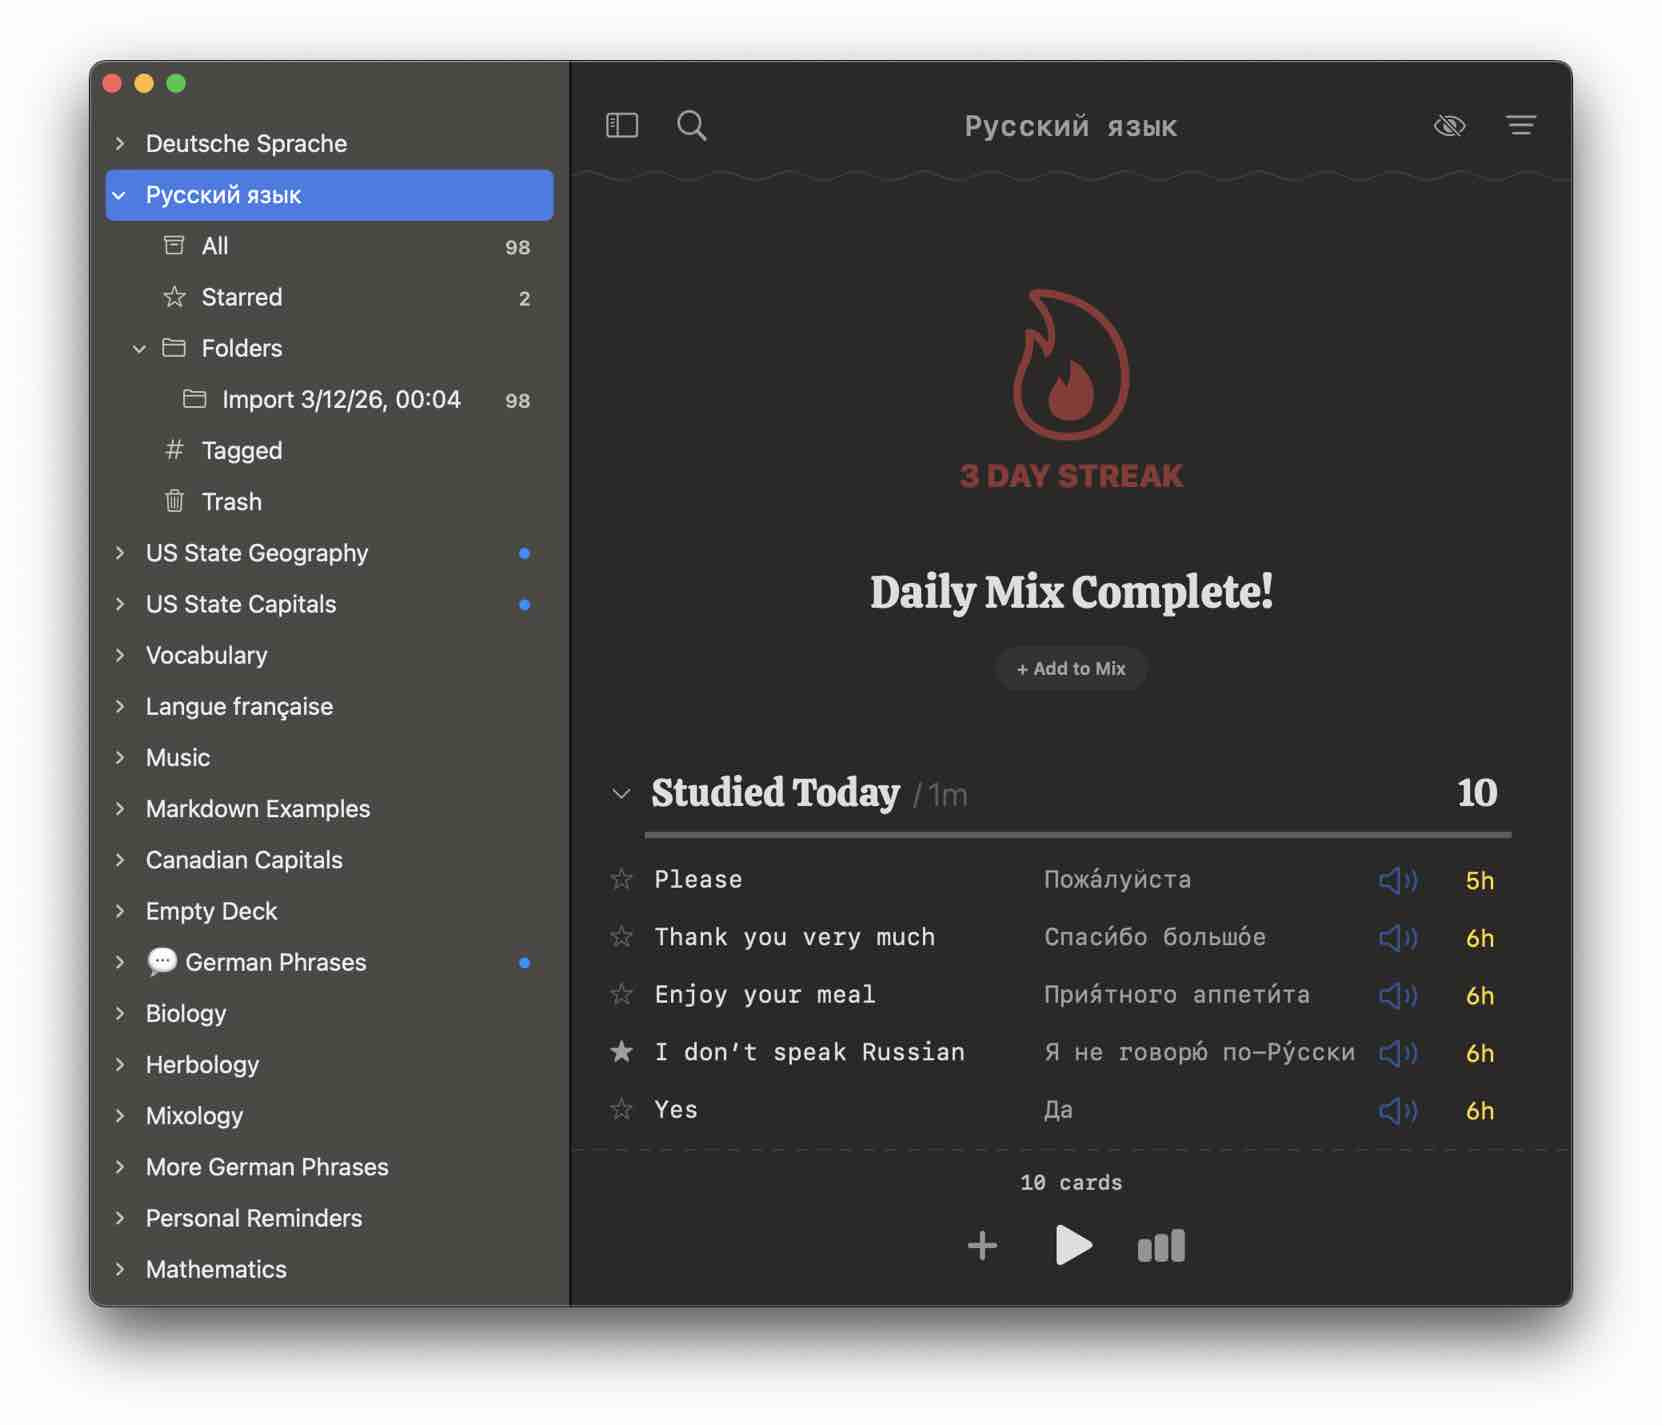Select the Mixology deck
This screenshot has height=1425, width=1662.
click(194, 1116)
